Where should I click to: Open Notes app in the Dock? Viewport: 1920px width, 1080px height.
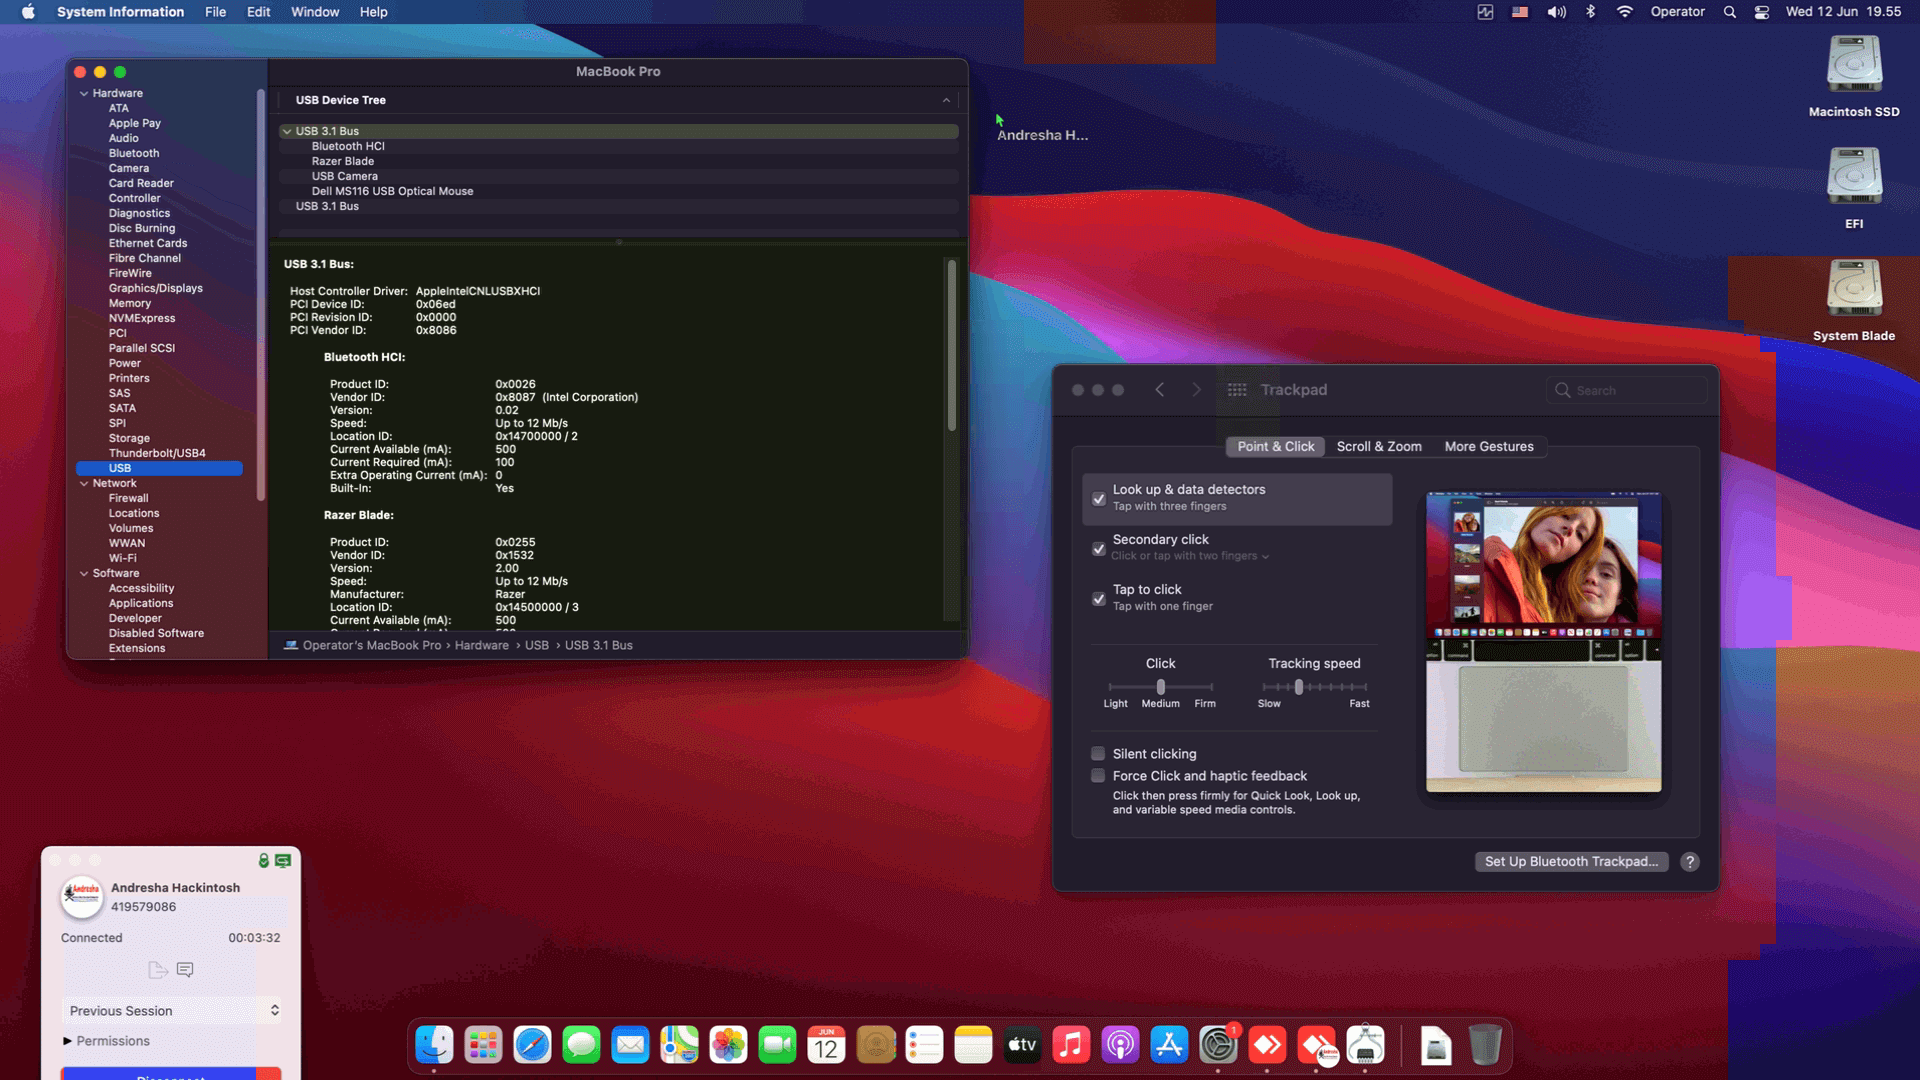(973, 1046)
